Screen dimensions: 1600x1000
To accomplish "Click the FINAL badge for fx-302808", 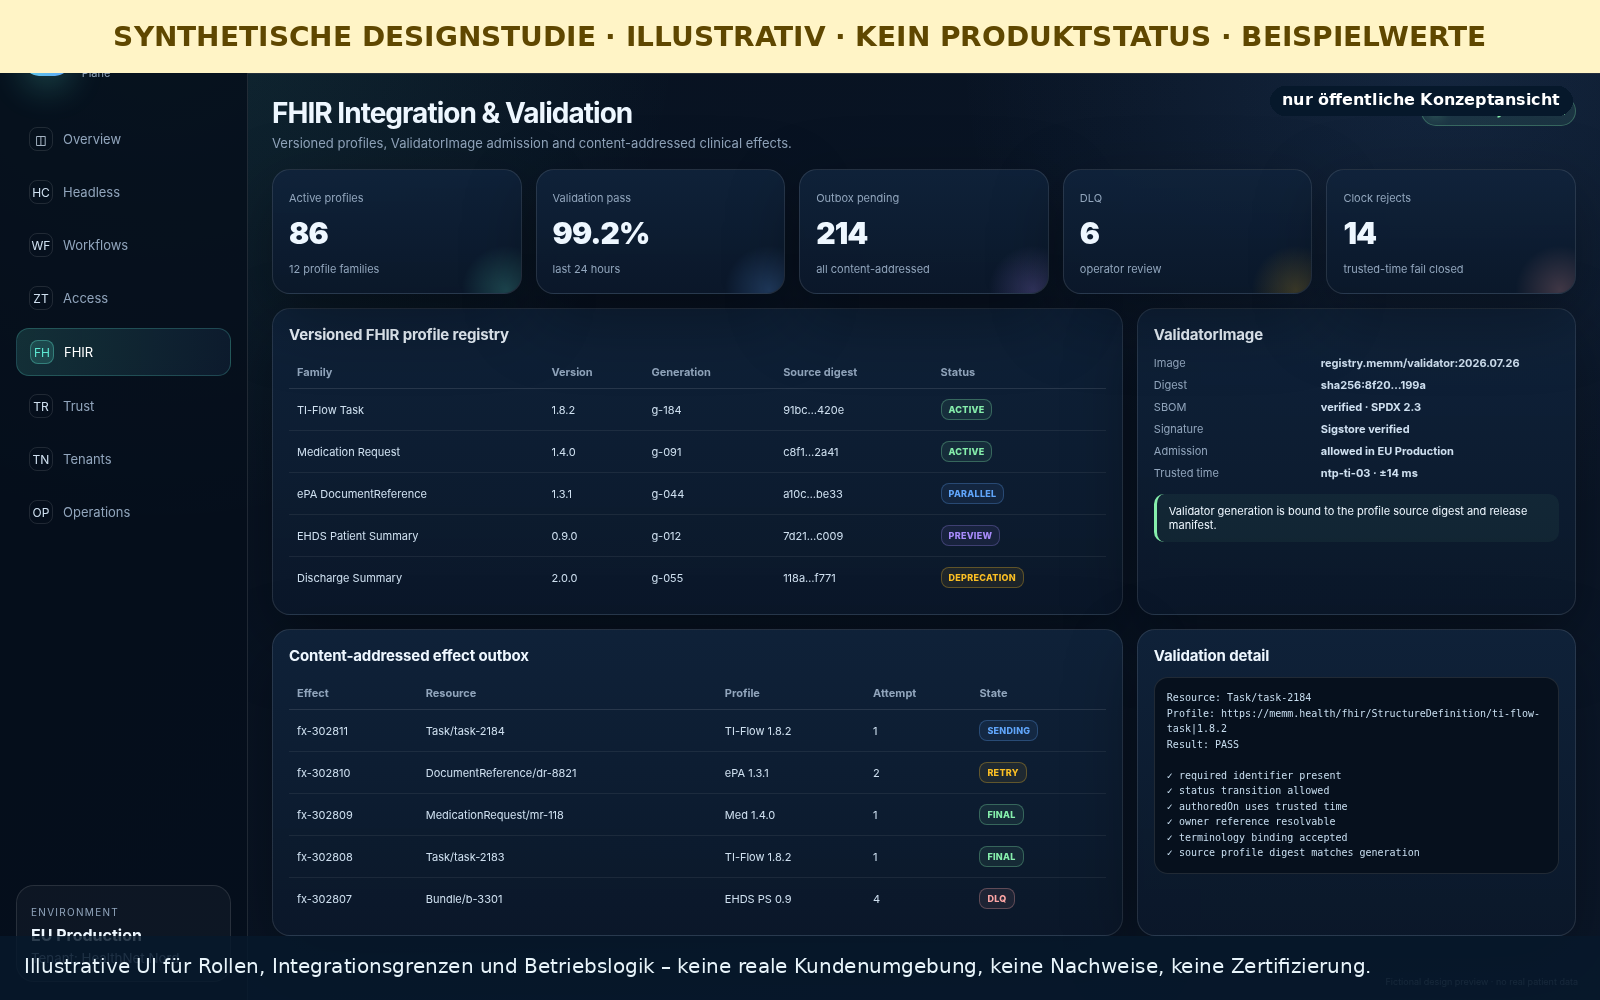I will coord(1001,857).
